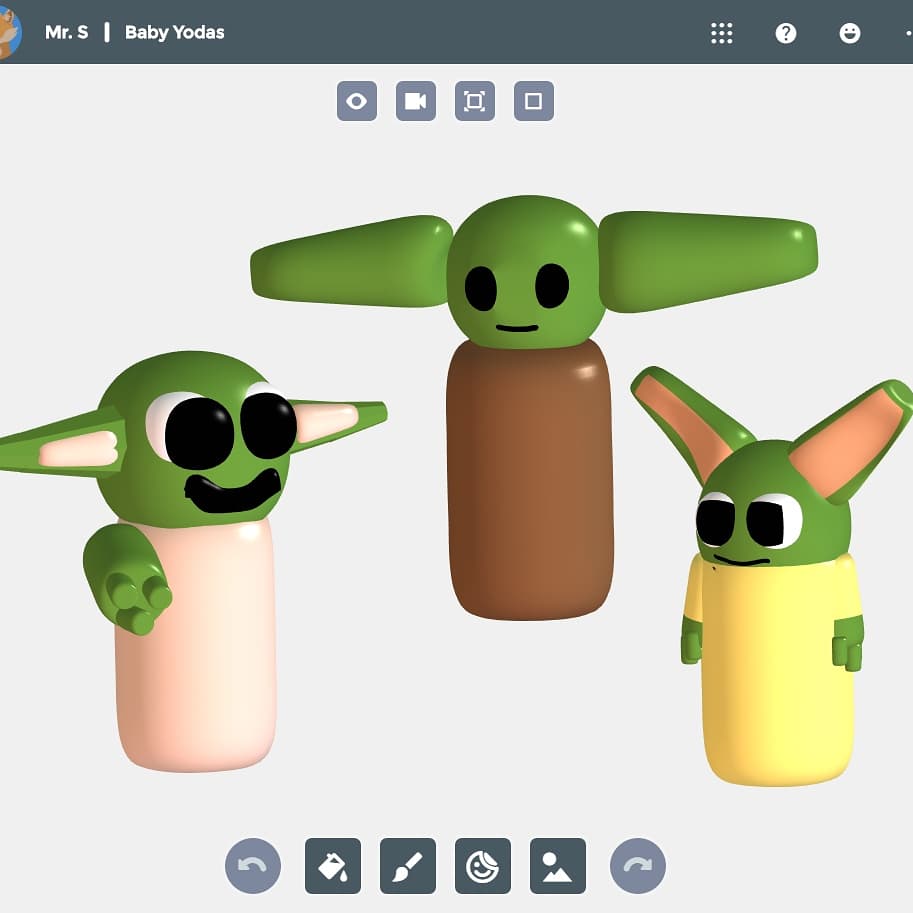Select the paintbrush tool

tap(408, 866)
